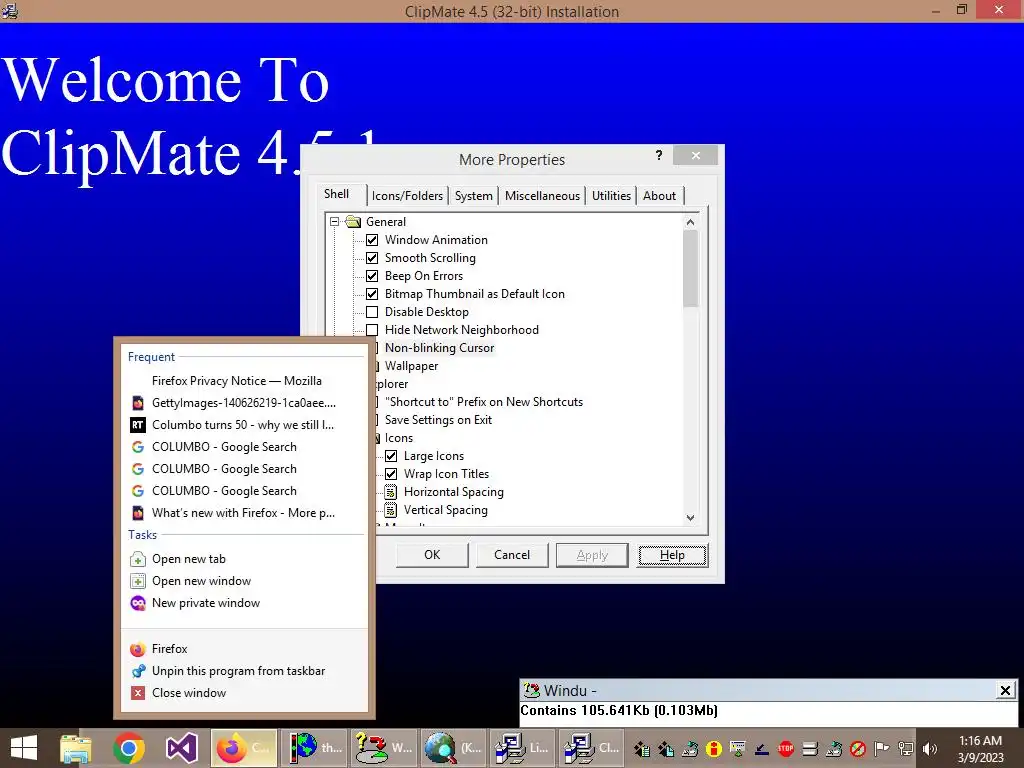The width and height of the screenshot is (1024, 768).
Task: Click the Open new tab plus icon
Action: (138, 559)
